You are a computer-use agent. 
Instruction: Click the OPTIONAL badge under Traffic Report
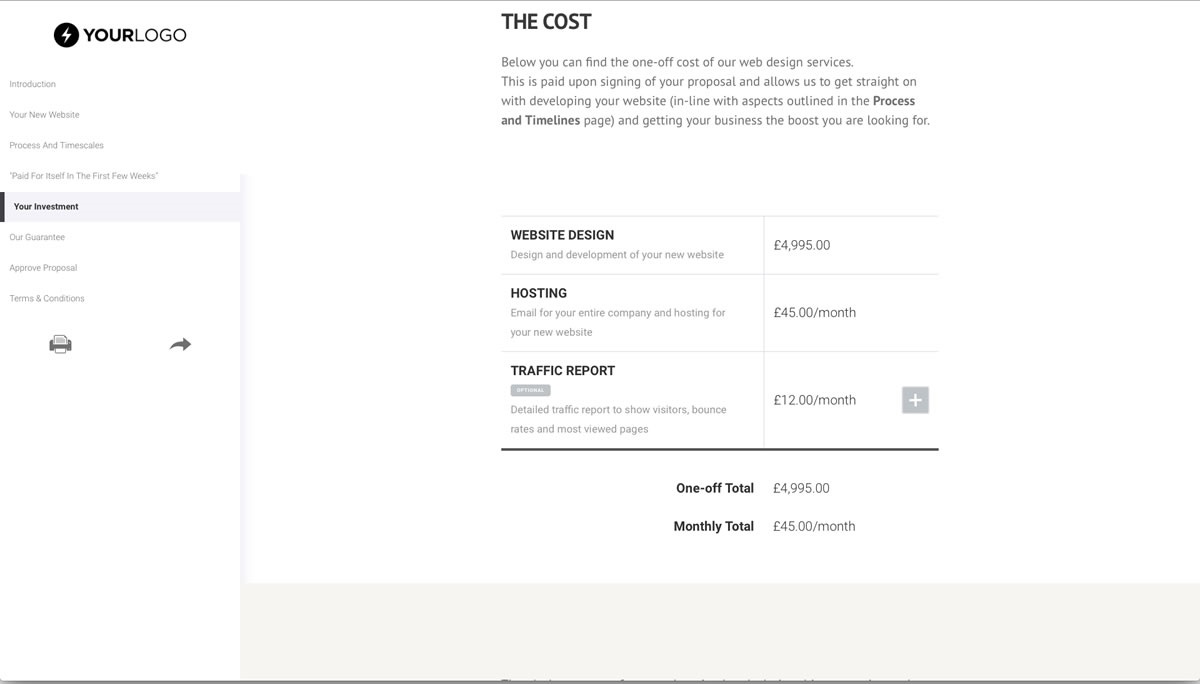click(x=530, y=390)
